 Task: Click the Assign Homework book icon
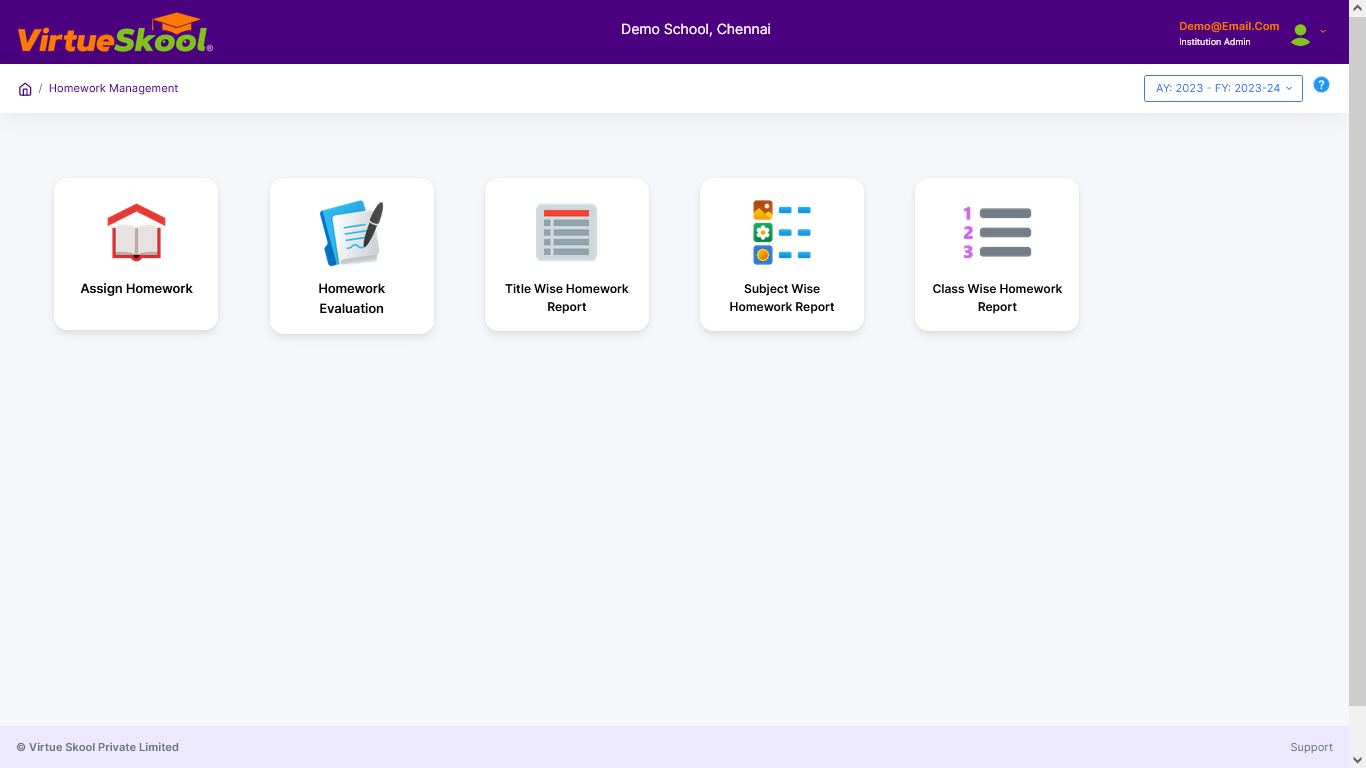pyautogui.click(x=136, y=233)
